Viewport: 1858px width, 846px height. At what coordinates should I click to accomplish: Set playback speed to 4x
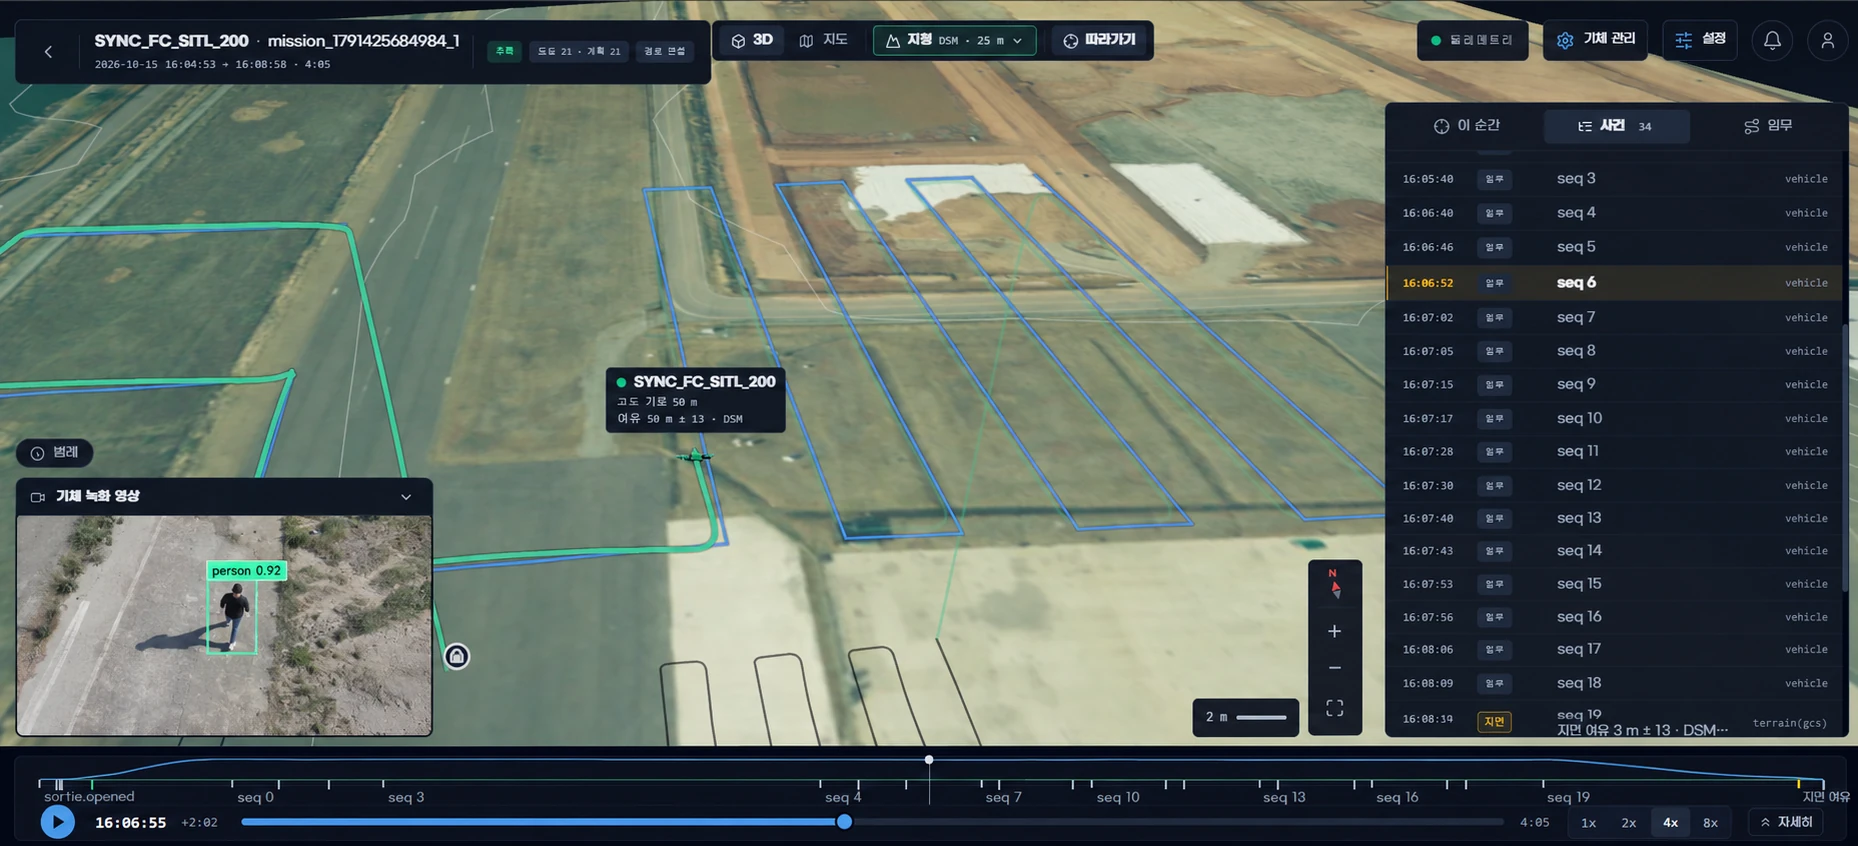click(x=1670, y=823)
